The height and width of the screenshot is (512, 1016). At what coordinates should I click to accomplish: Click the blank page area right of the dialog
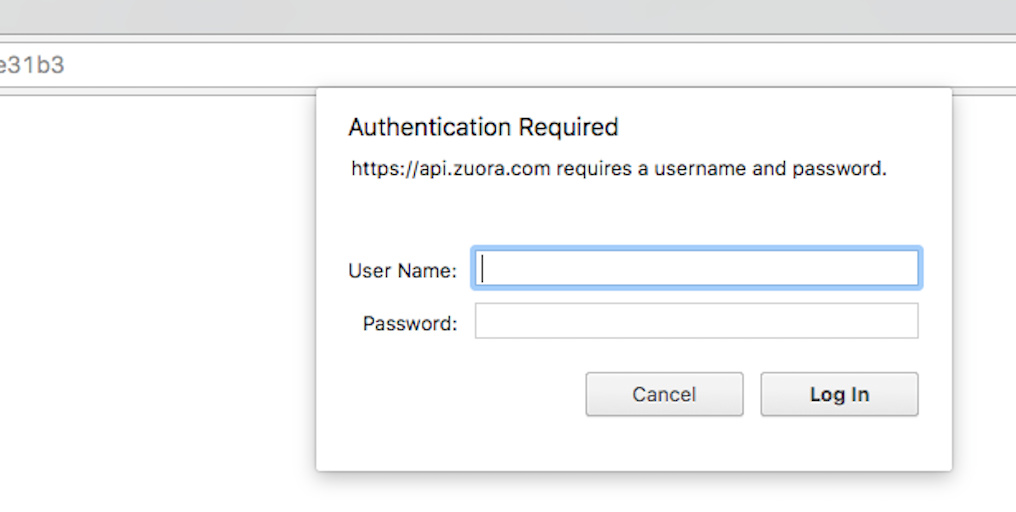(x=985, y=300)
